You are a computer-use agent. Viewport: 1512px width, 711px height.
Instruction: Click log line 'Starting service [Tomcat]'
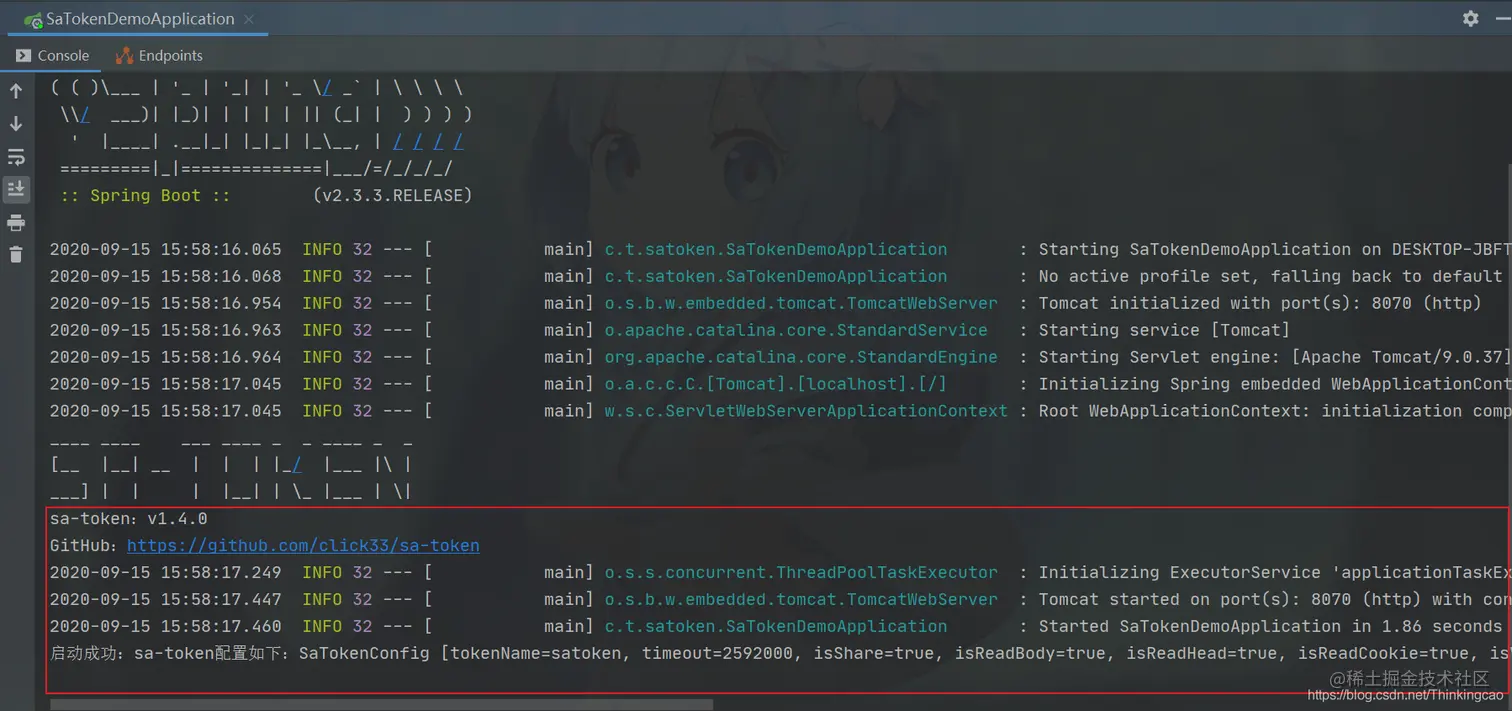tap(1164, 330)
